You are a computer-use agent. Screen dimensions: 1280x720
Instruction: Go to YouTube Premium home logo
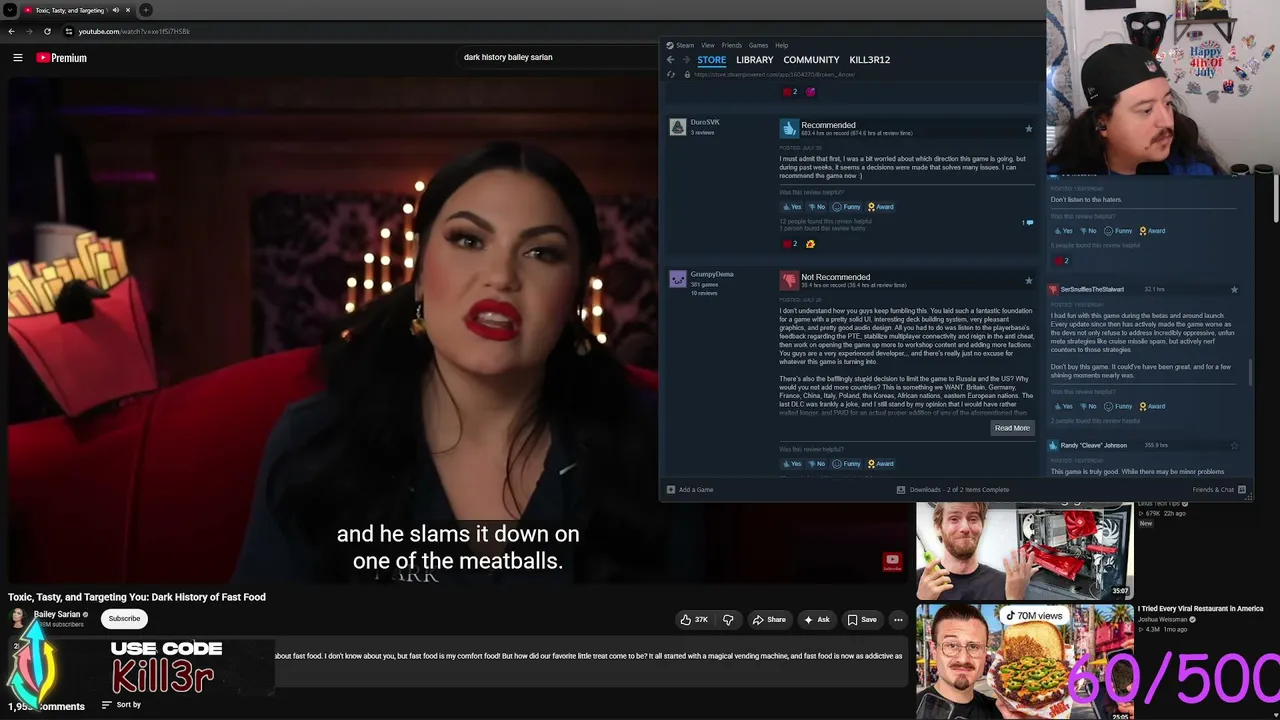62,58
